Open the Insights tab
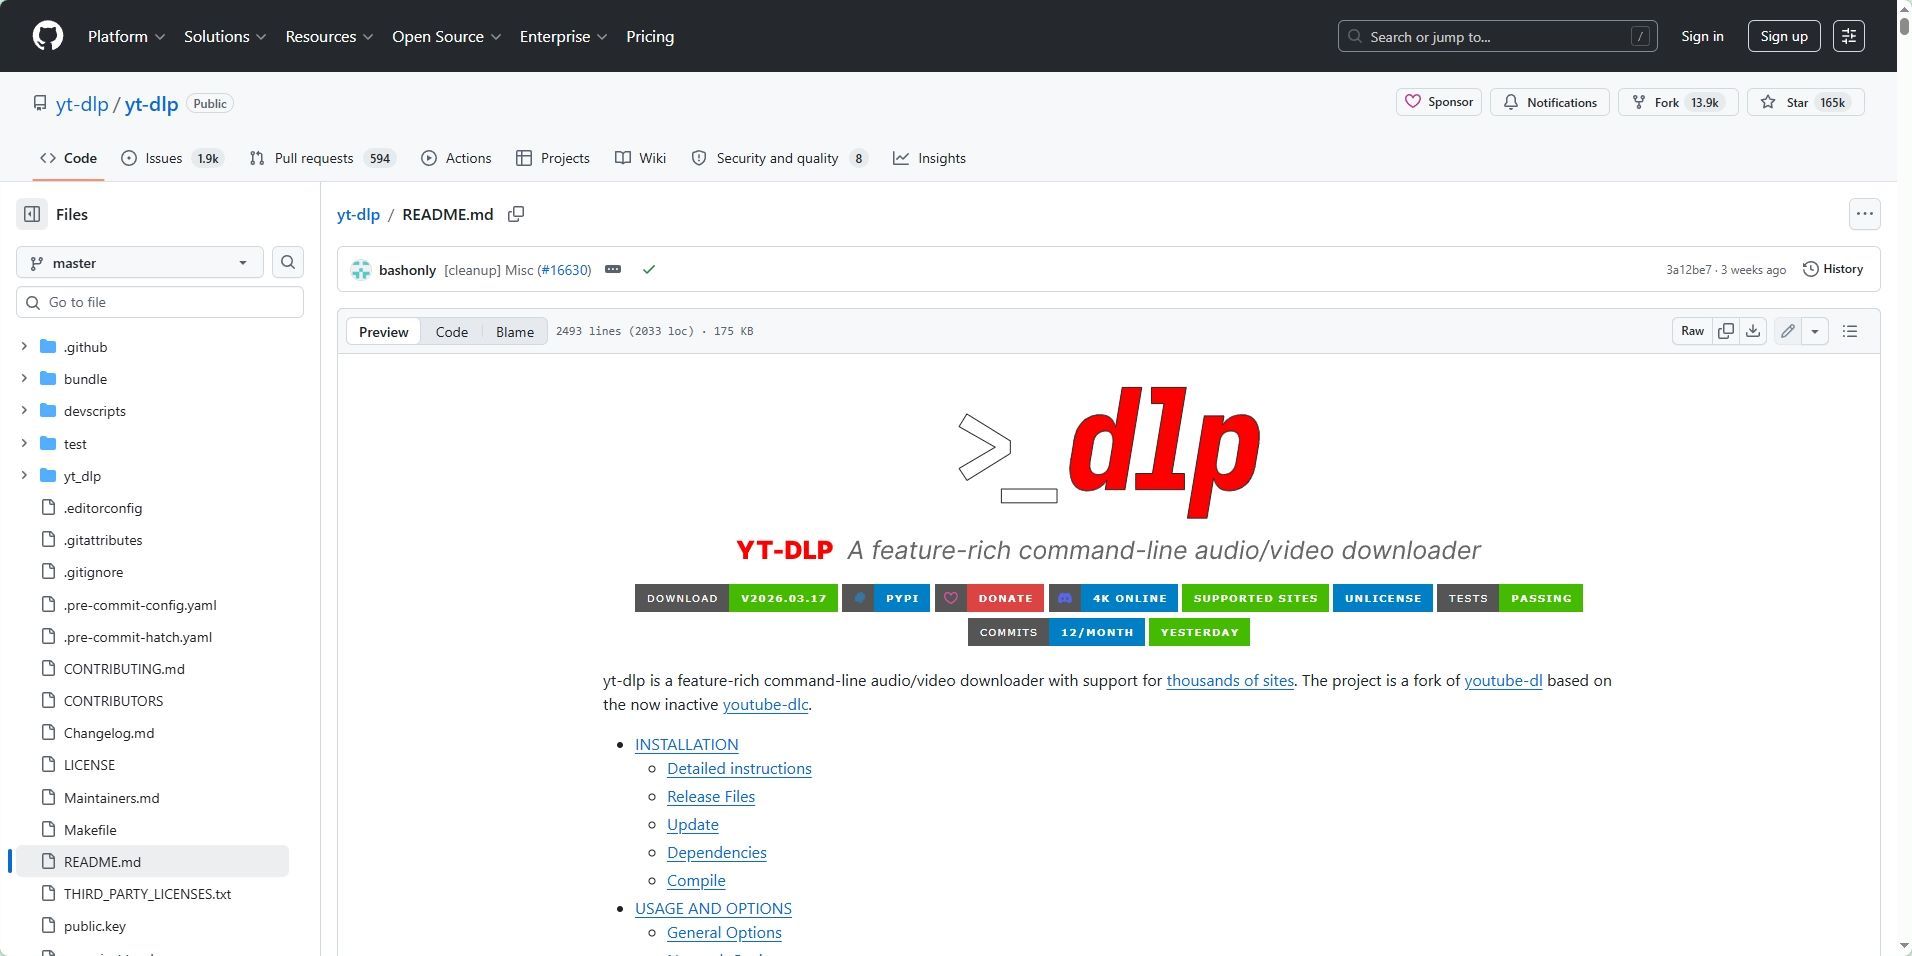The width and height of the screenshot is (1912, 956). [929, 158]
